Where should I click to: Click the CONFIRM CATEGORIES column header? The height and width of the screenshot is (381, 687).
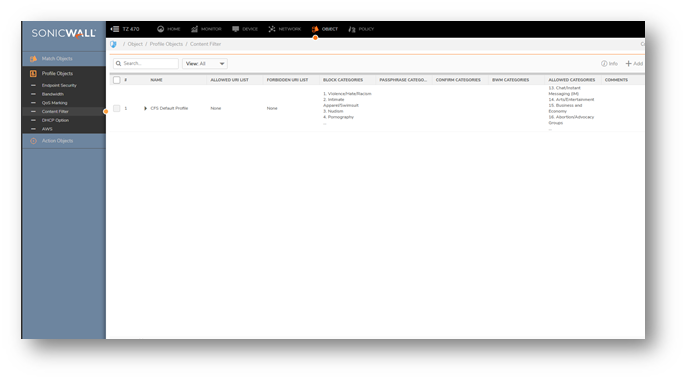coord(458,80)
